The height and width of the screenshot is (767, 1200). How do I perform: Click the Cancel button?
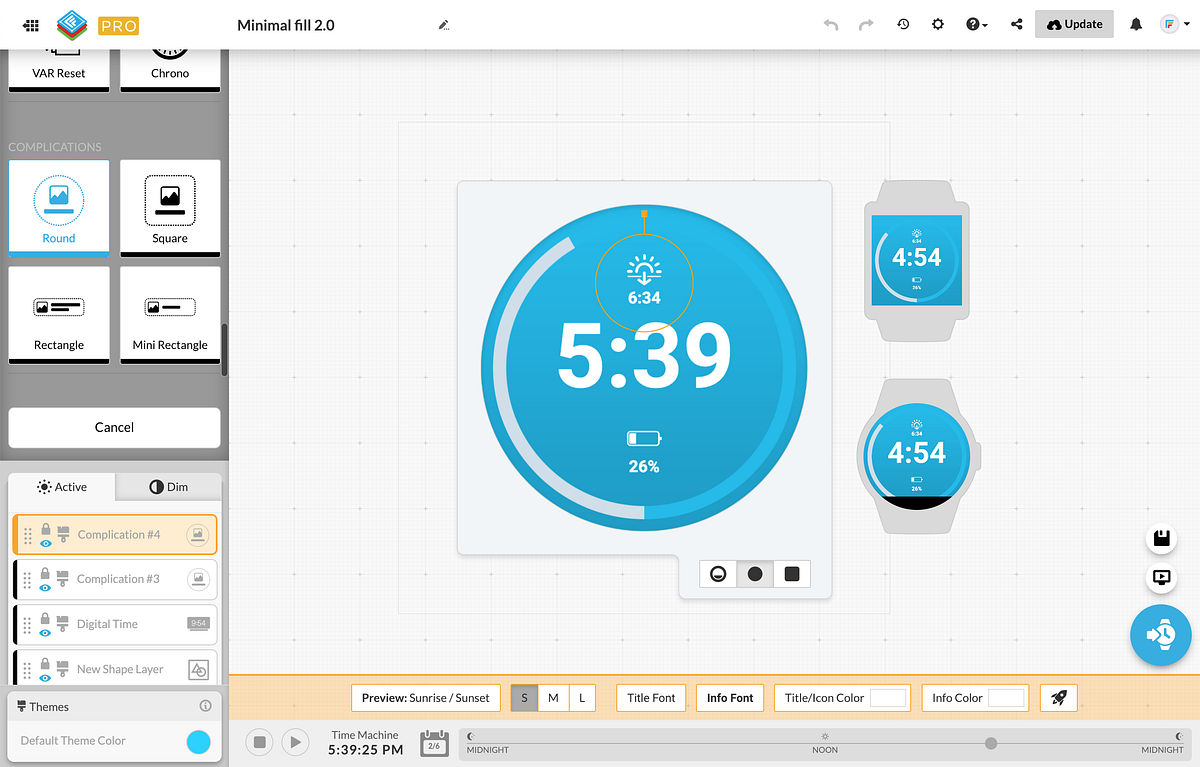coord(114,427)
